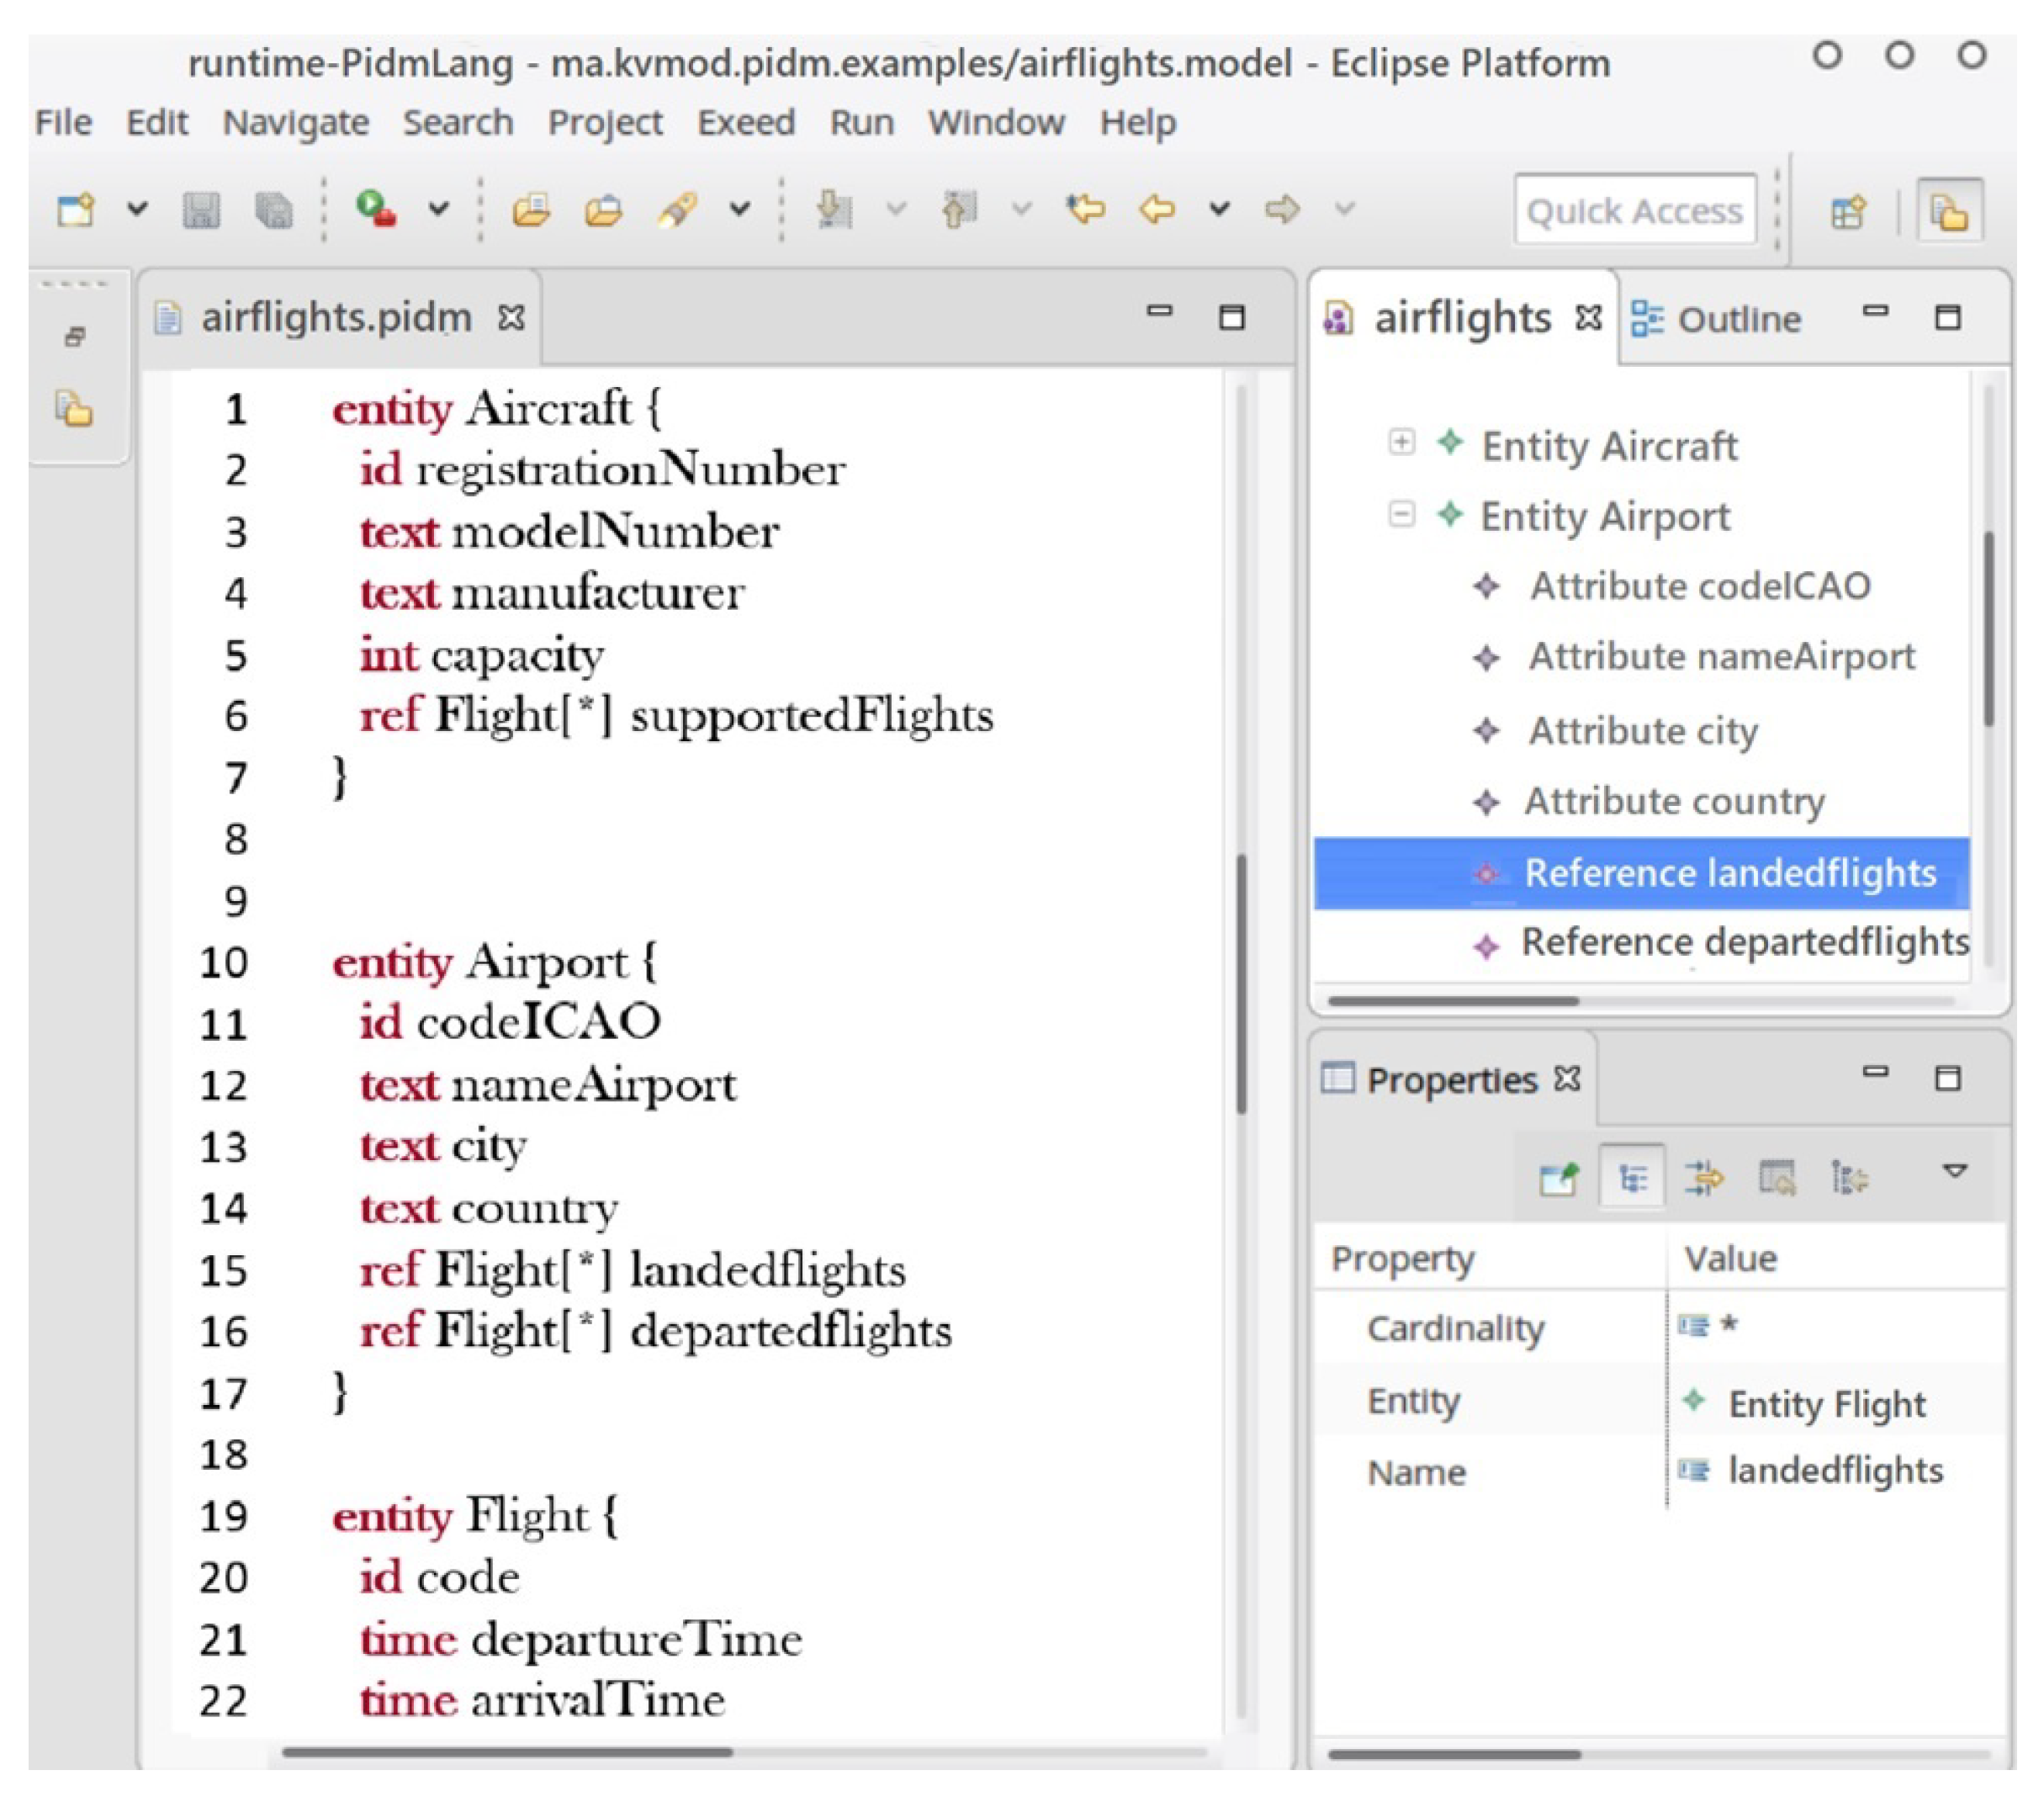Click the Open Perspective icon
Screen dimensions: 2044x1797
[x=1847, y=212]
